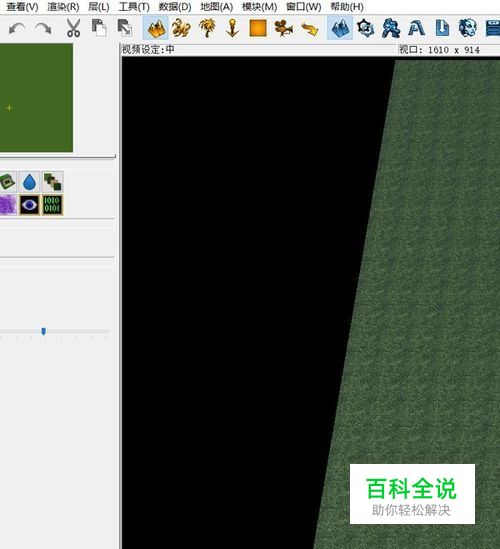Open the Data module marine icon

point(391,28)
